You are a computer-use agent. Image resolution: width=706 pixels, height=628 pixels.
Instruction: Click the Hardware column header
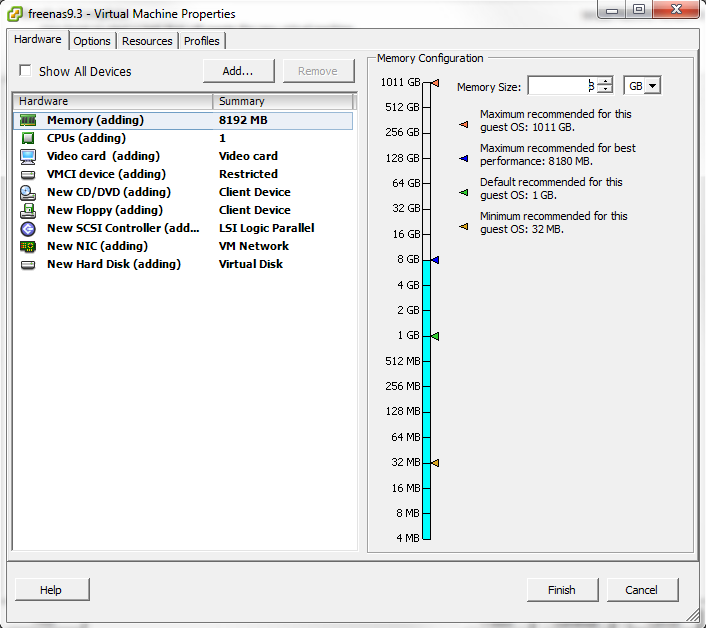point(113,101)
